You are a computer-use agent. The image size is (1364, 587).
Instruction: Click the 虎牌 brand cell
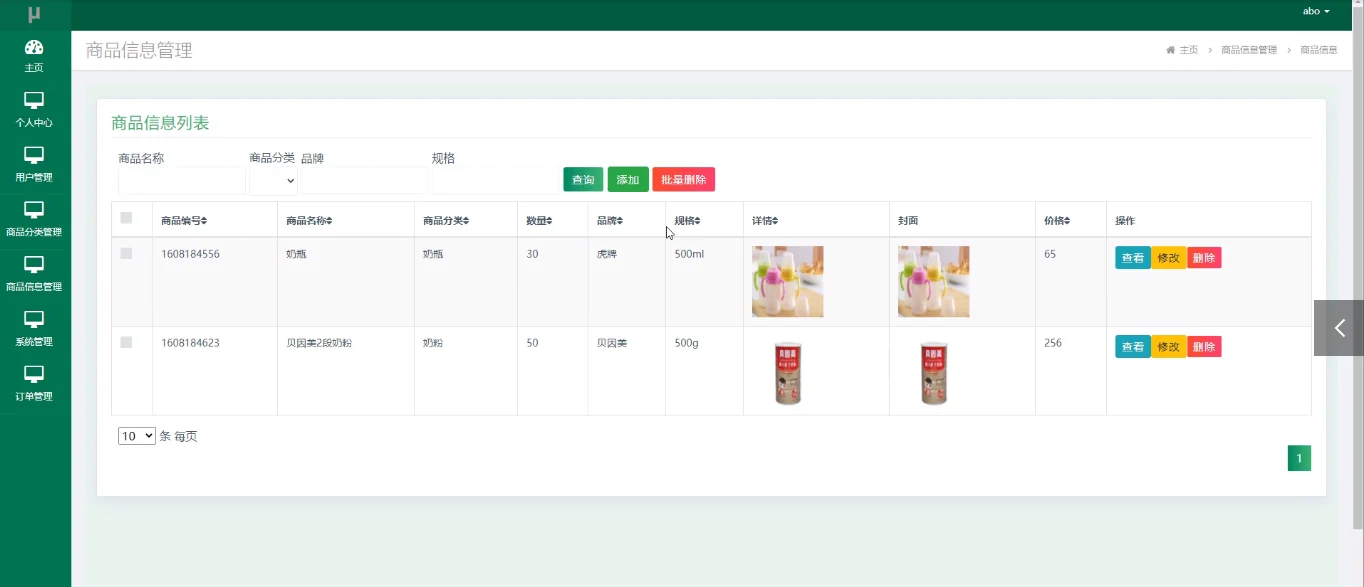[x=607, y=254]
